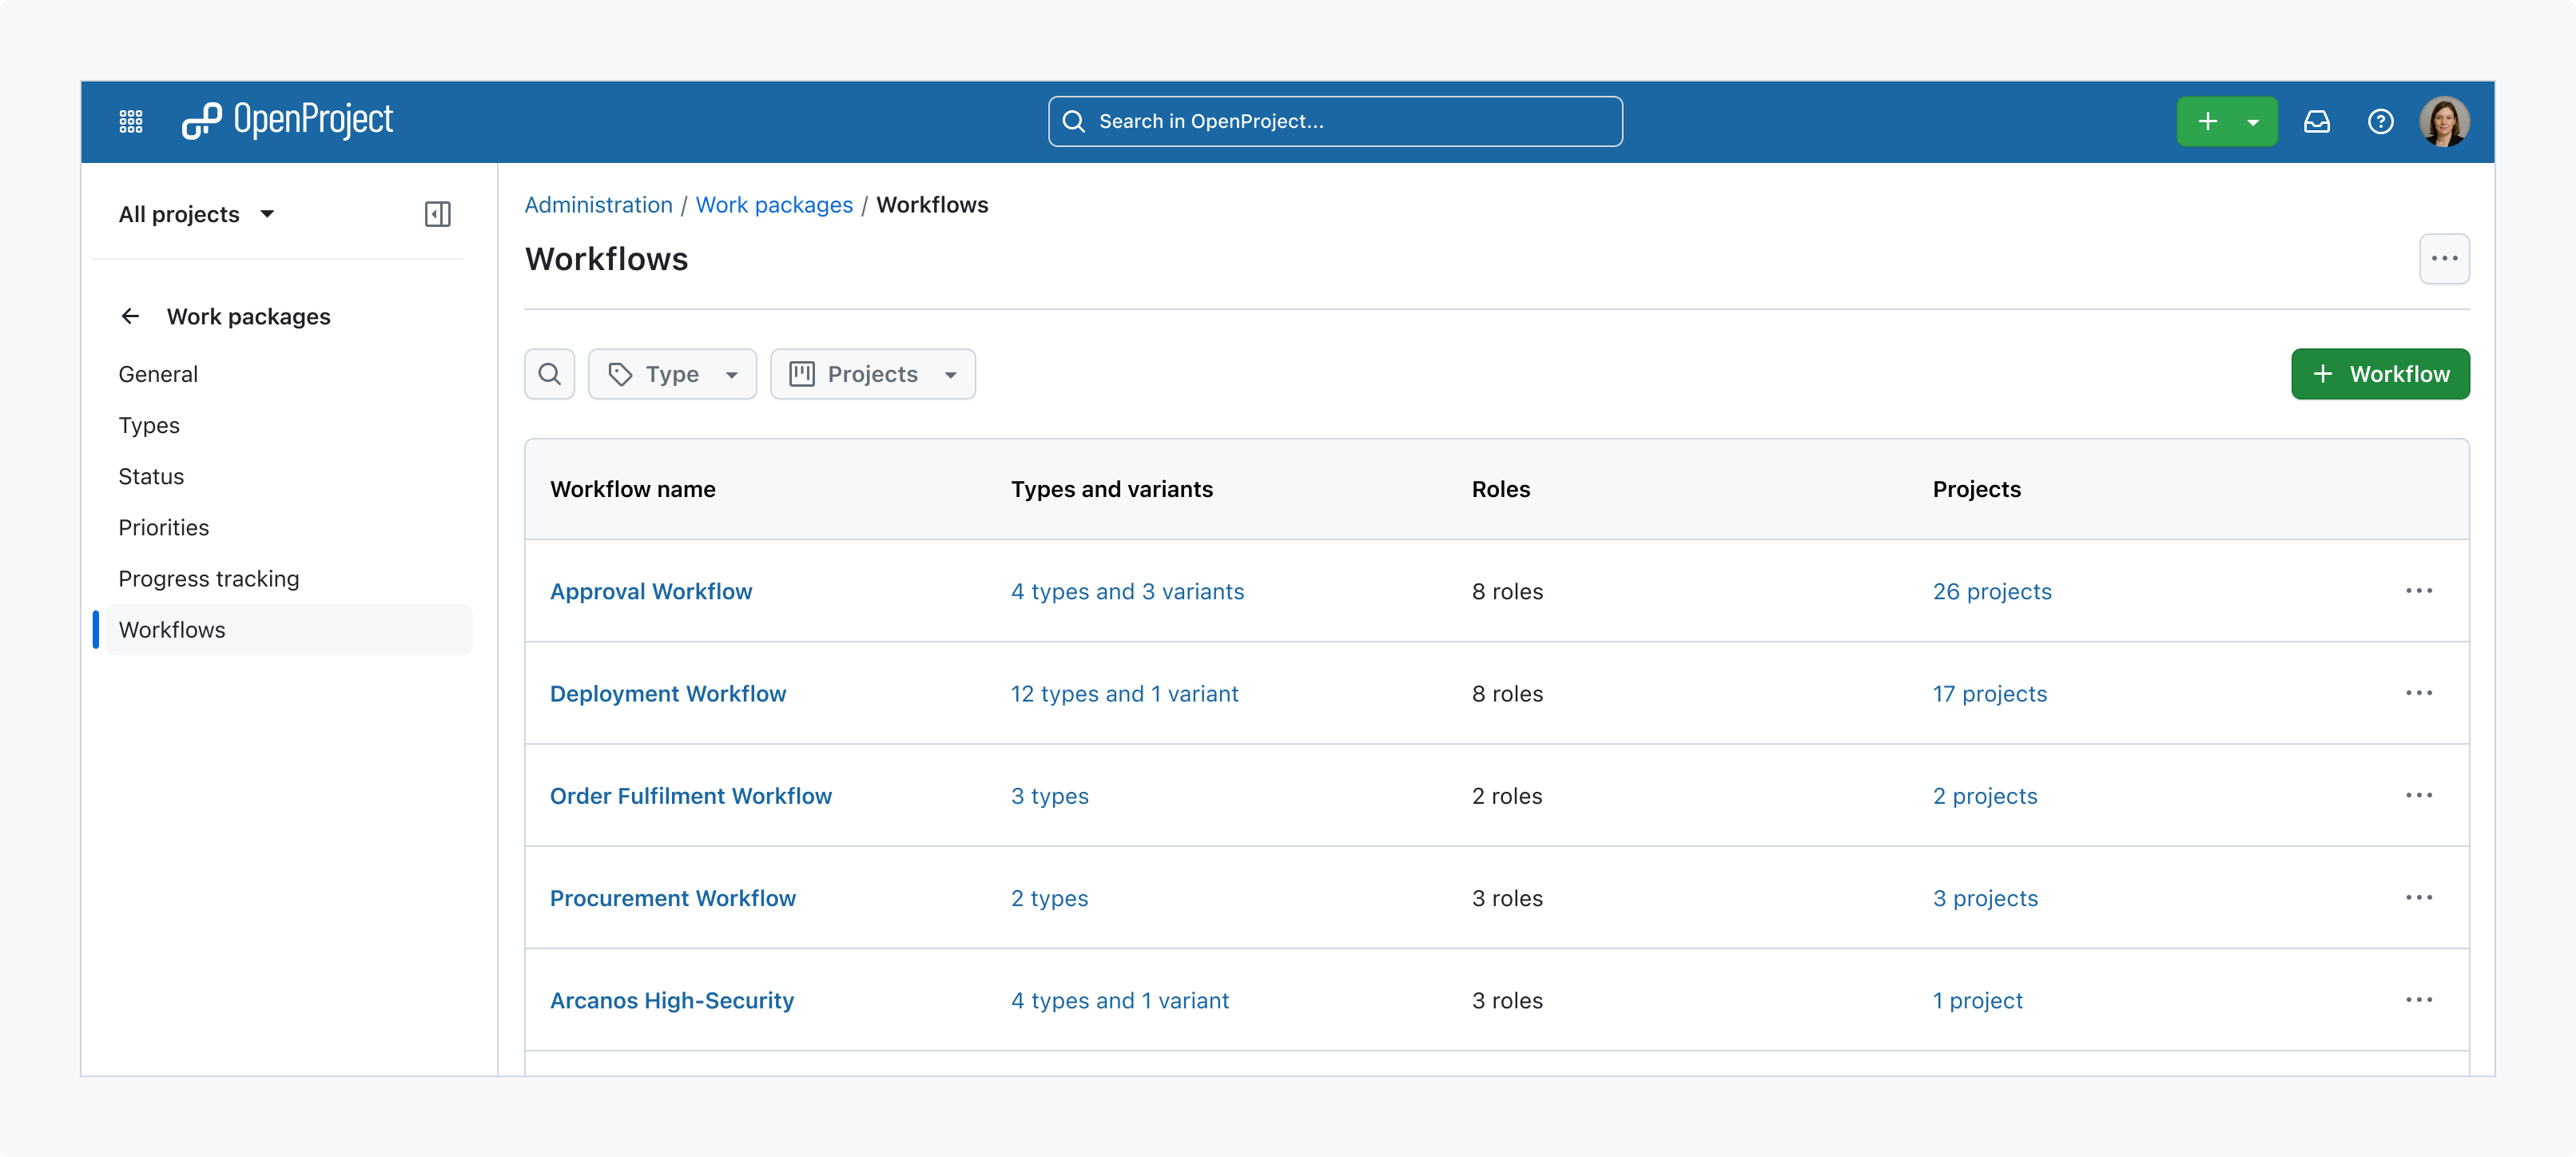Click the green plus create button
The width and height of the screenshot is (2576, 1157).
pyautogui.click(x=2207, y=121)
